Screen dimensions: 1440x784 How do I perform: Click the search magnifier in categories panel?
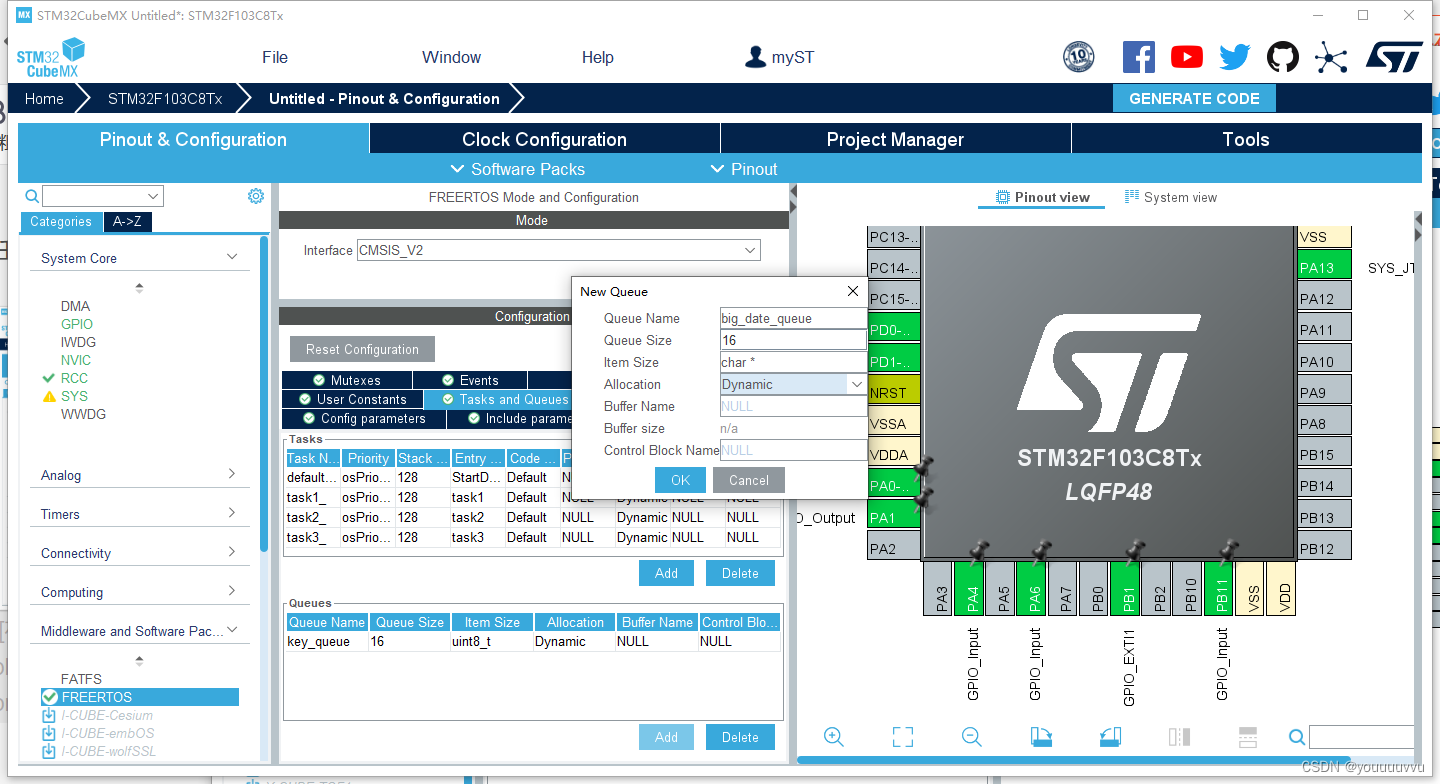coord(32,196)
